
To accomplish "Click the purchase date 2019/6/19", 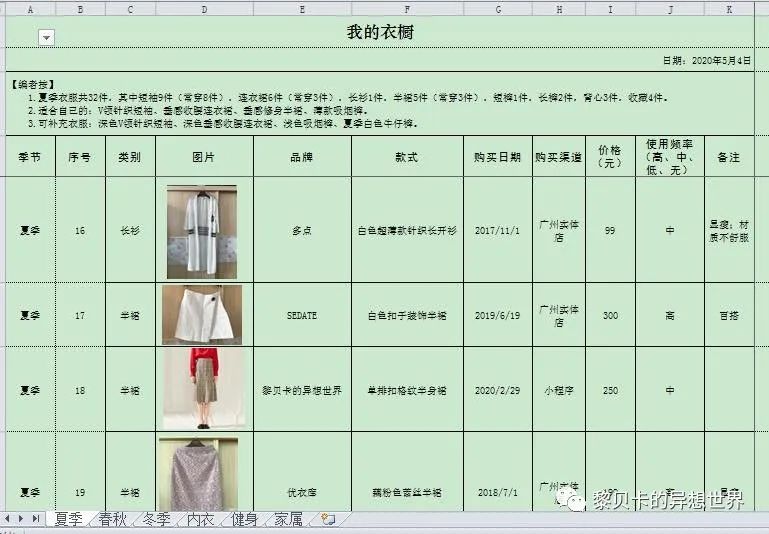I will click(x=498, y=315).
